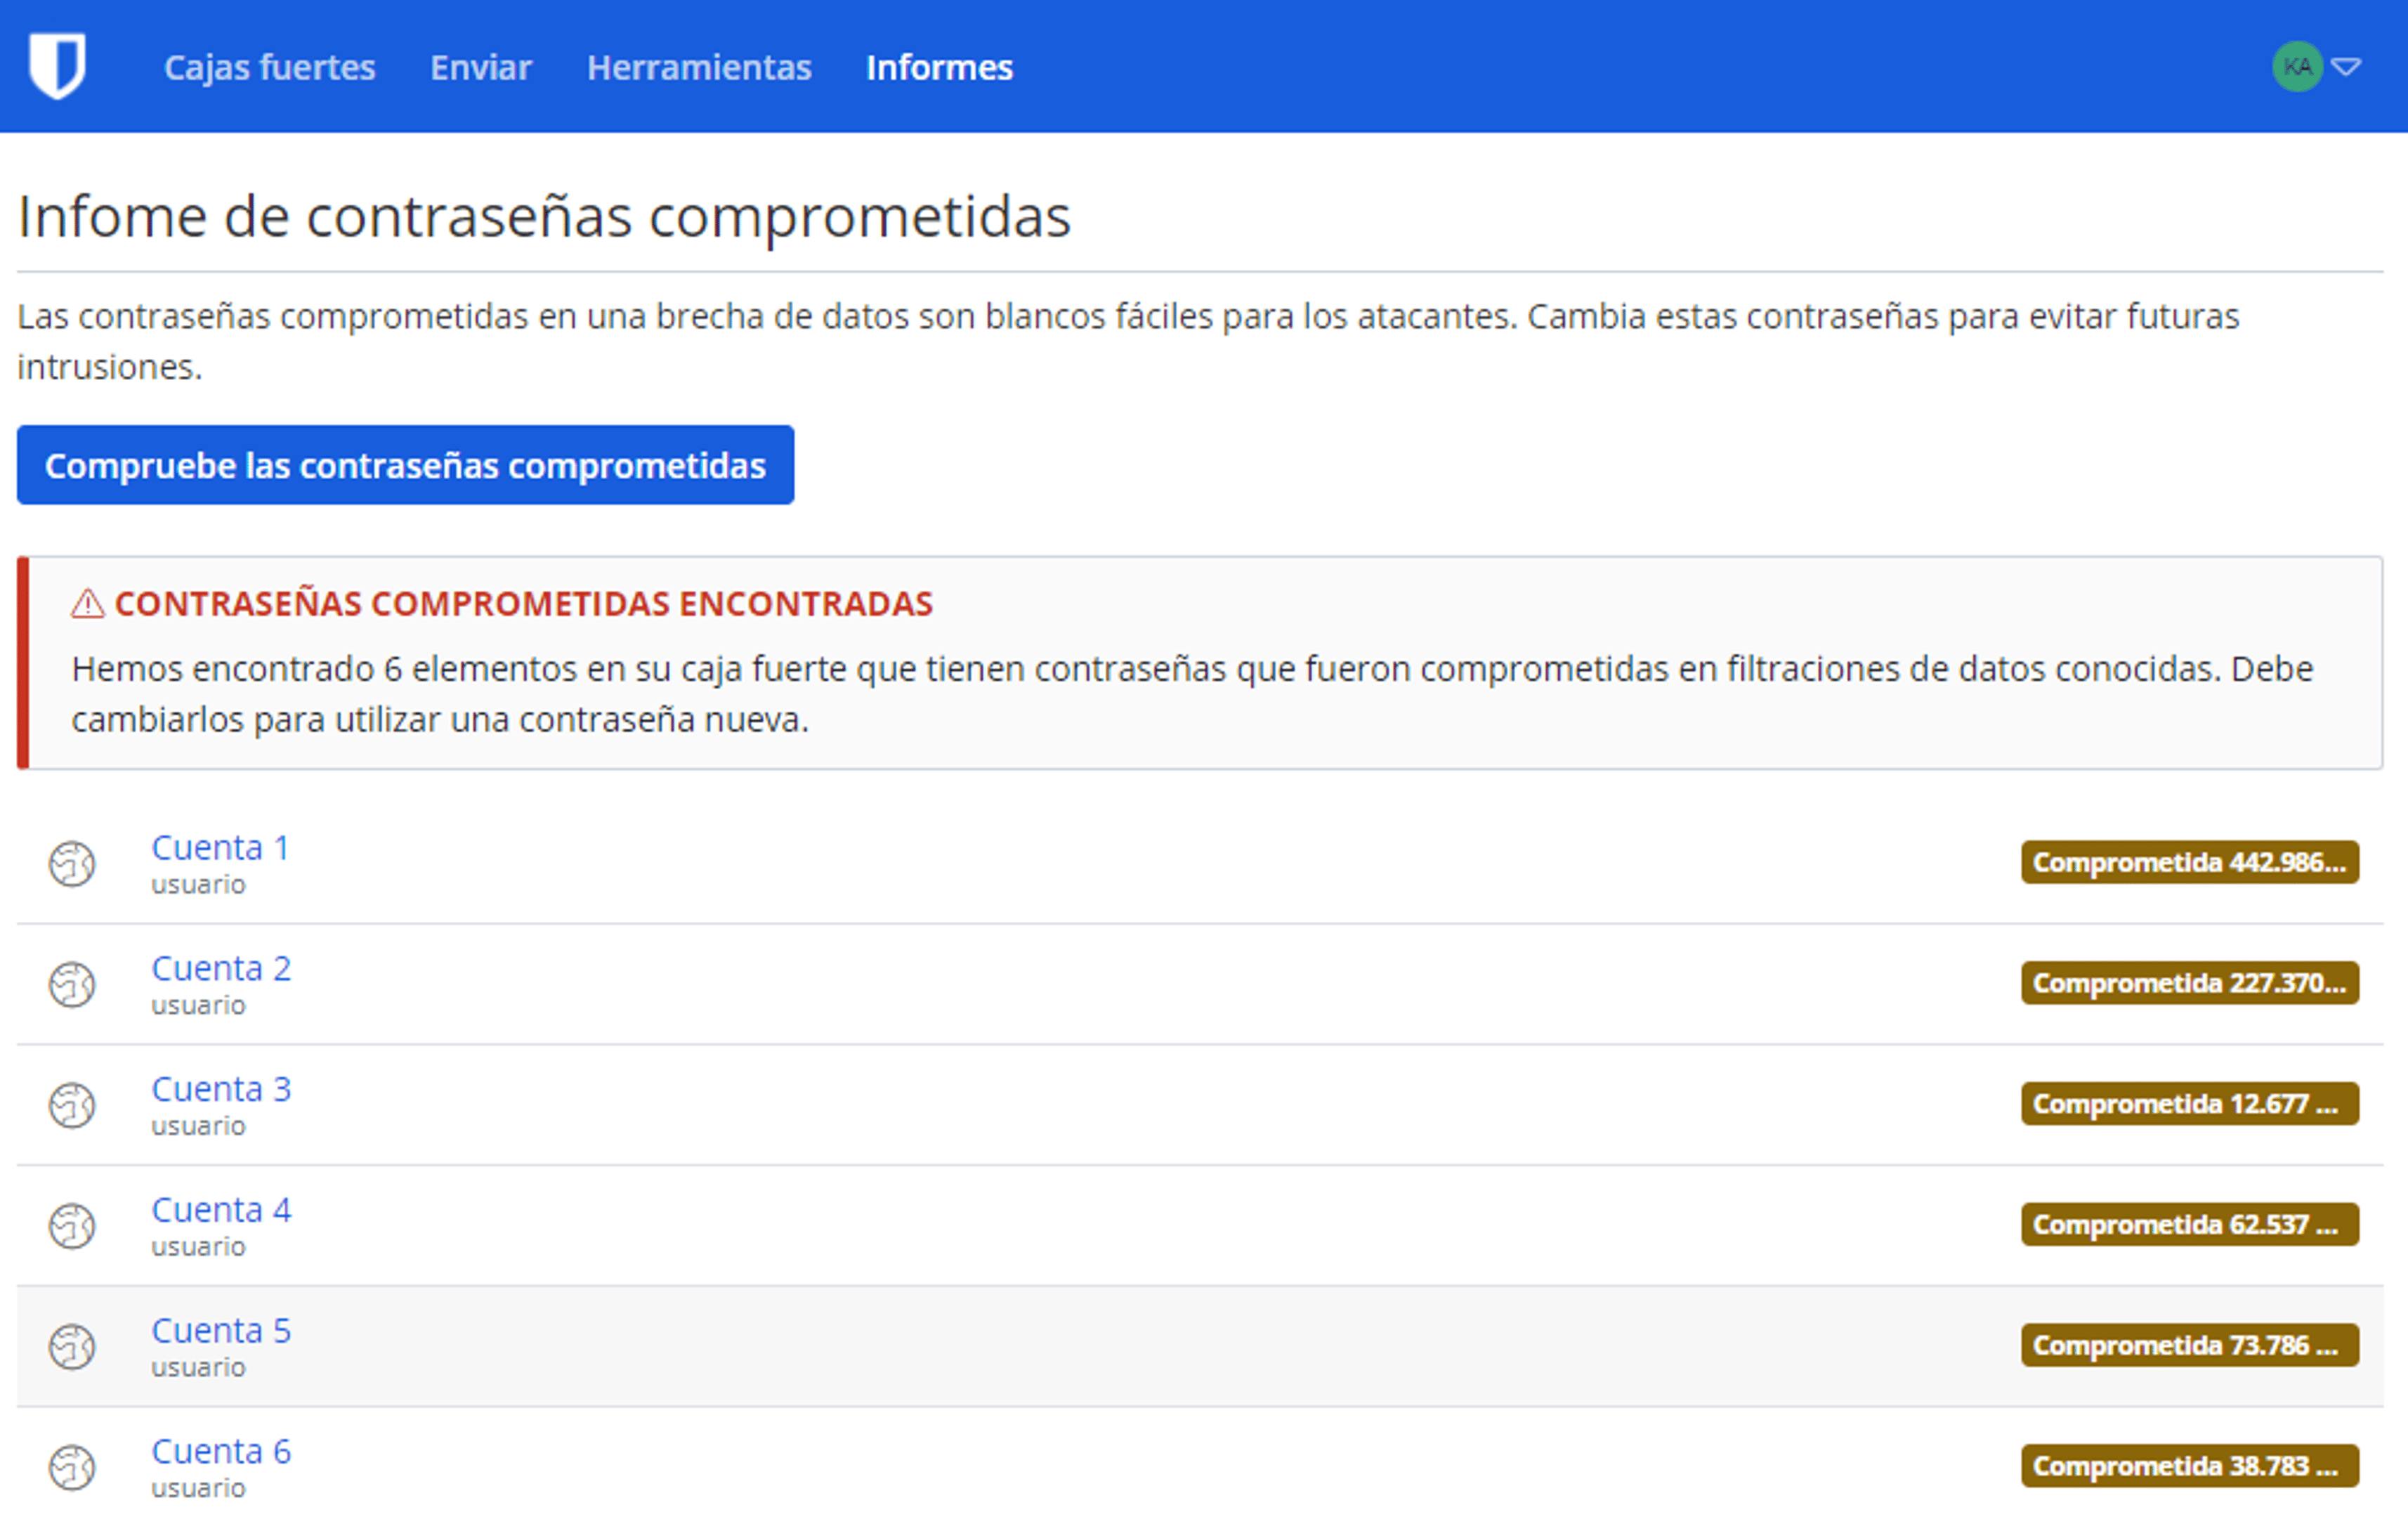Open the Cuenta 6 entry link

pyautogui.click(x=220, y=1451)
